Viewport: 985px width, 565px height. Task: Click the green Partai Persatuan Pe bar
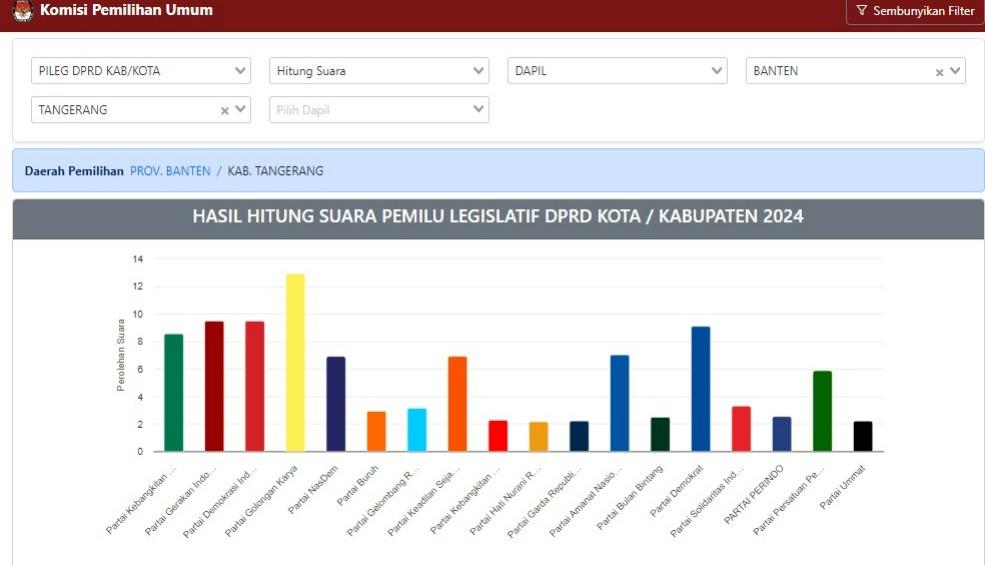[x=822, y=411]
